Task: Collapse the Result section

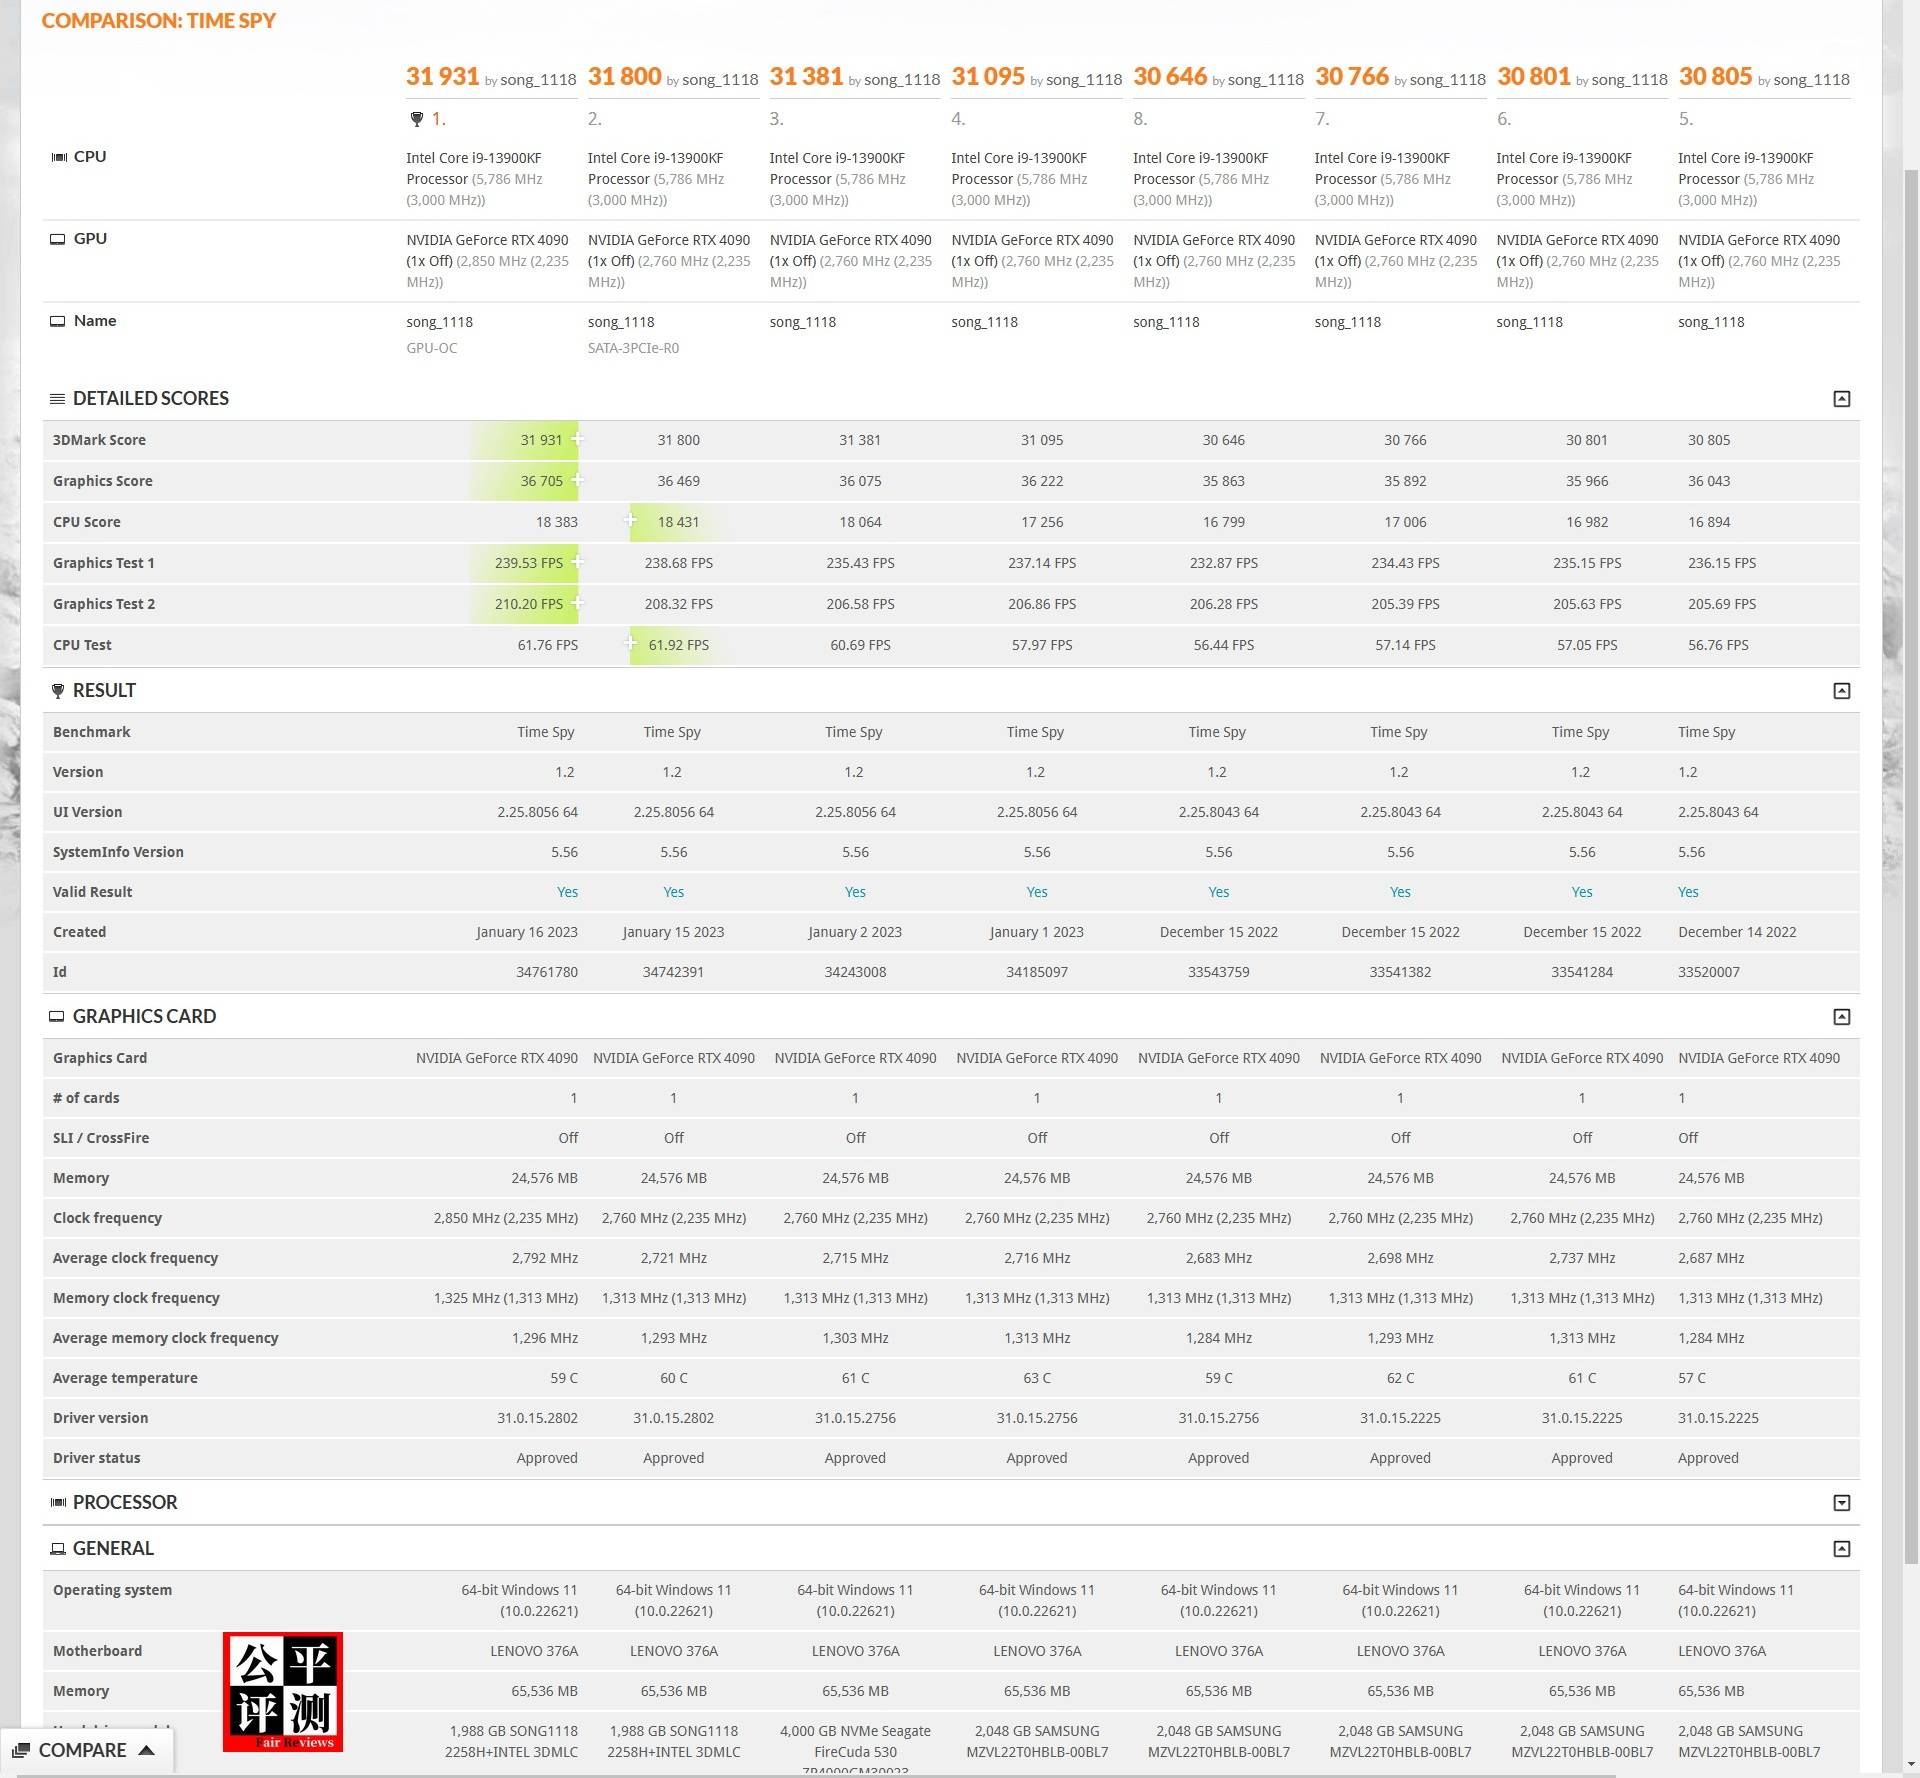Action: 1841,691
